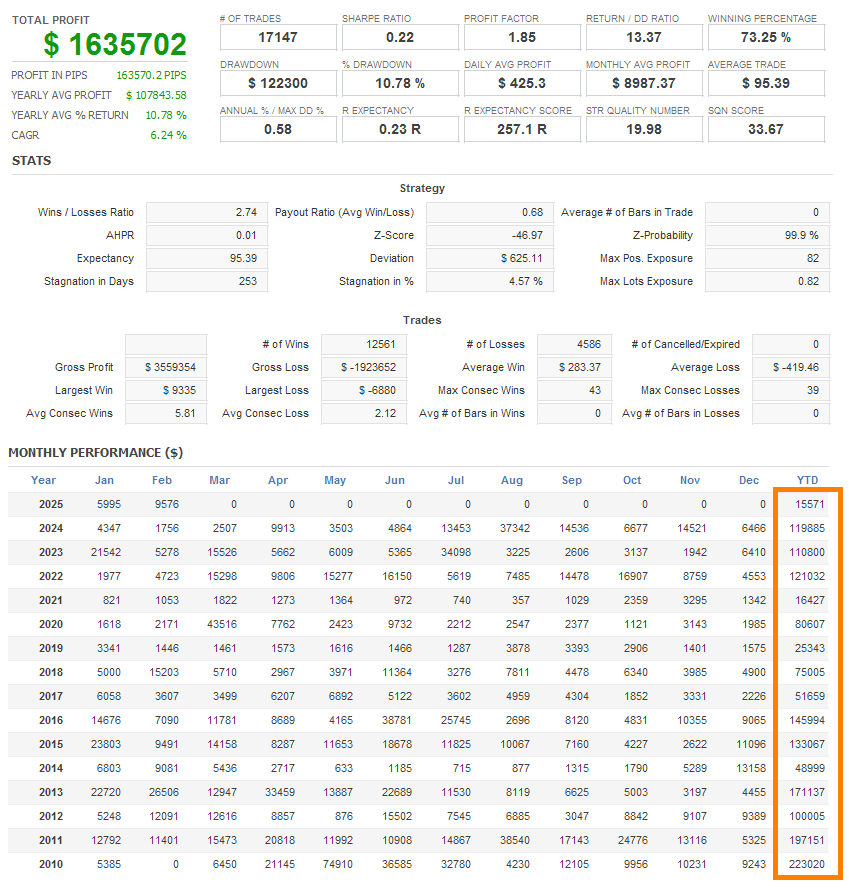Click the 2016 Jun value 38781
The width and height of the screenshot is (849, 889).
(397, 720)
